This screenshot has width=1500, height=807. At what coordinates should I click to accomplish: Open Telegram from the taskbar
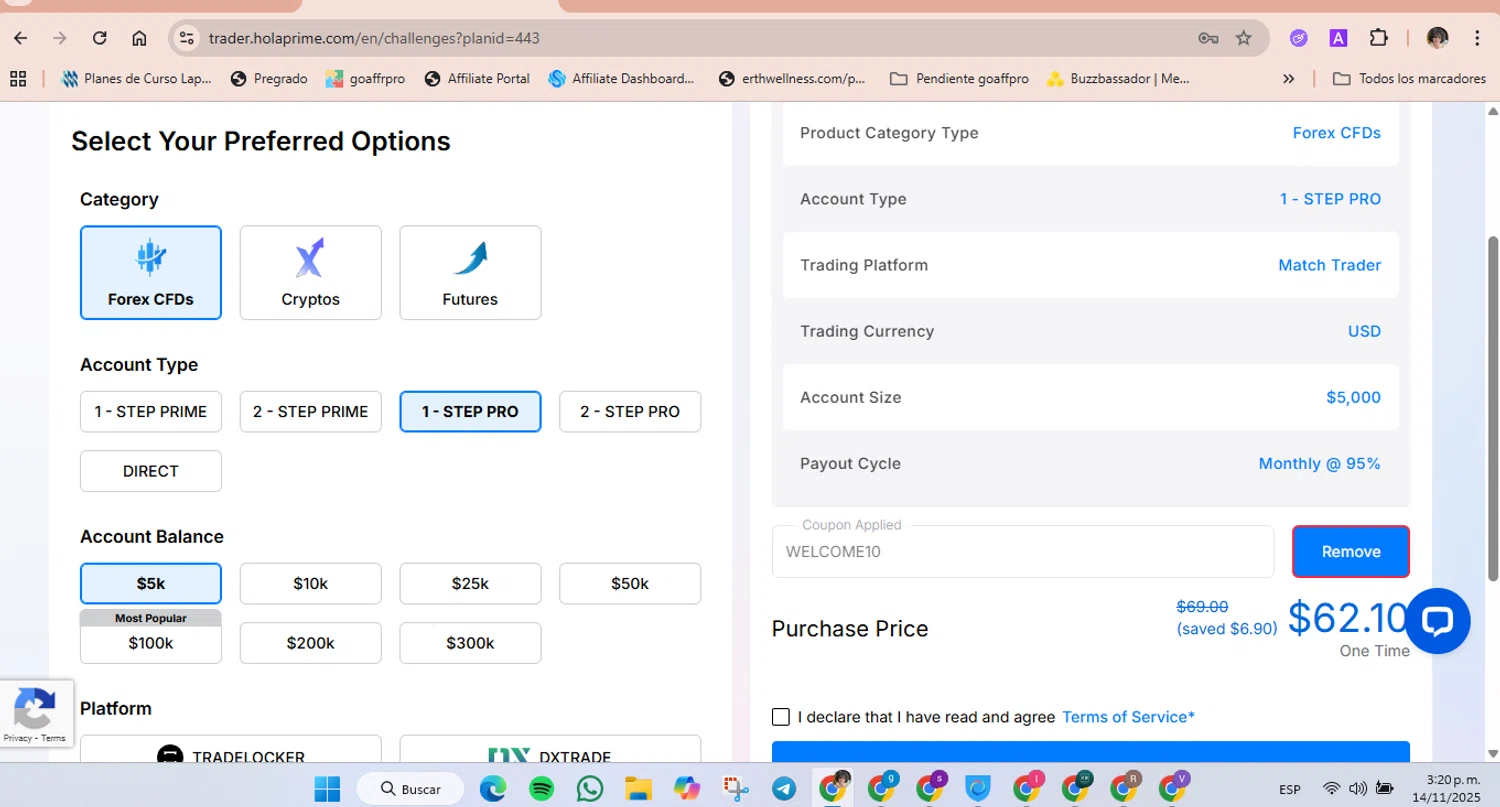[x=785, y=789]
